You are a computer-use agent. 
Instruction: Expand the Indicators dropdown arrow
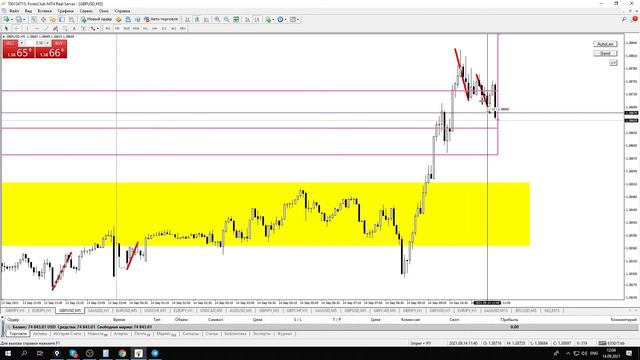273,19
